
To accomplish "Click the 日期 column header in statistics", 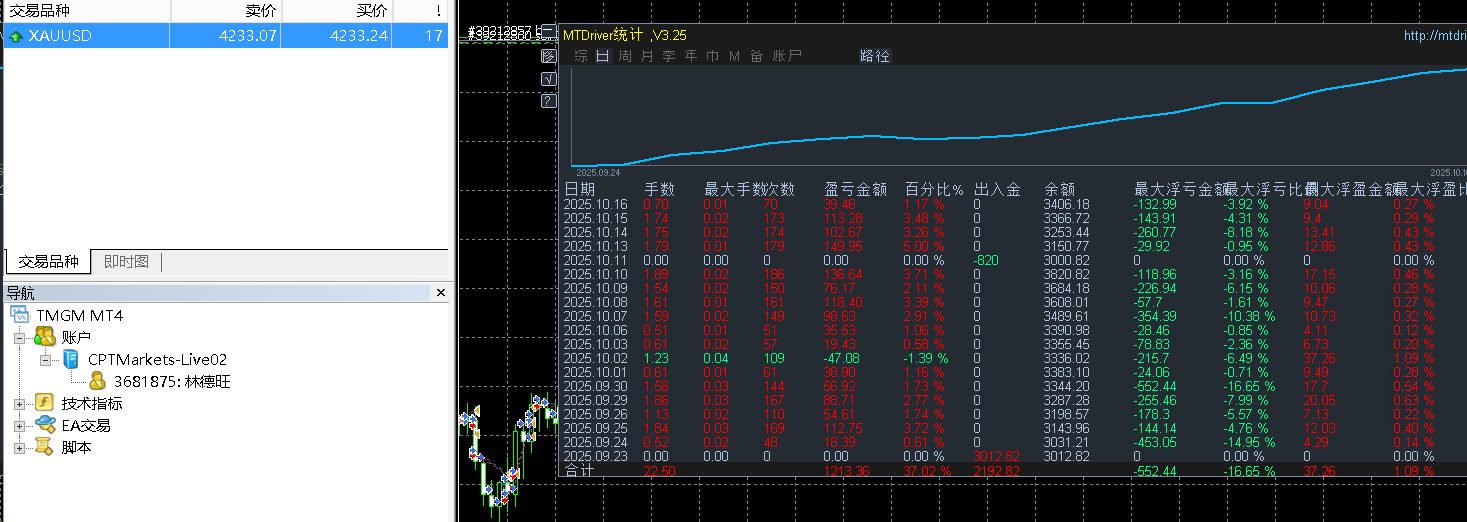I will pyautogui.click(x=580, y=189).
